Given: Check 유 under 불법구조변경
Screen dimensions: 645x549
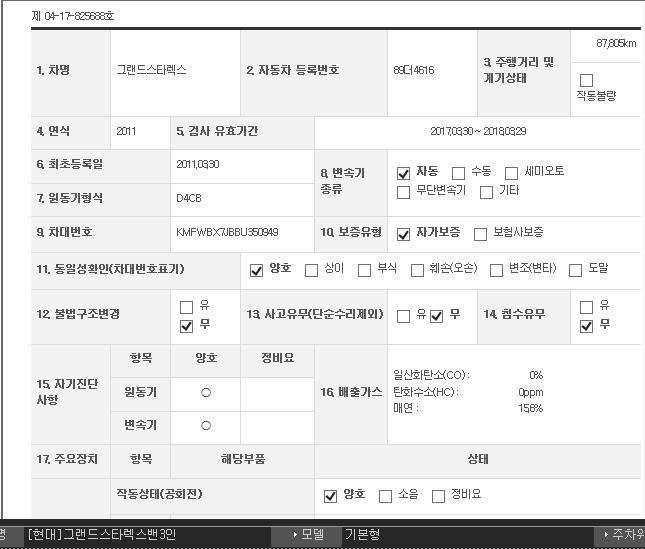Looking at the screenshot, I should (186, 307).
